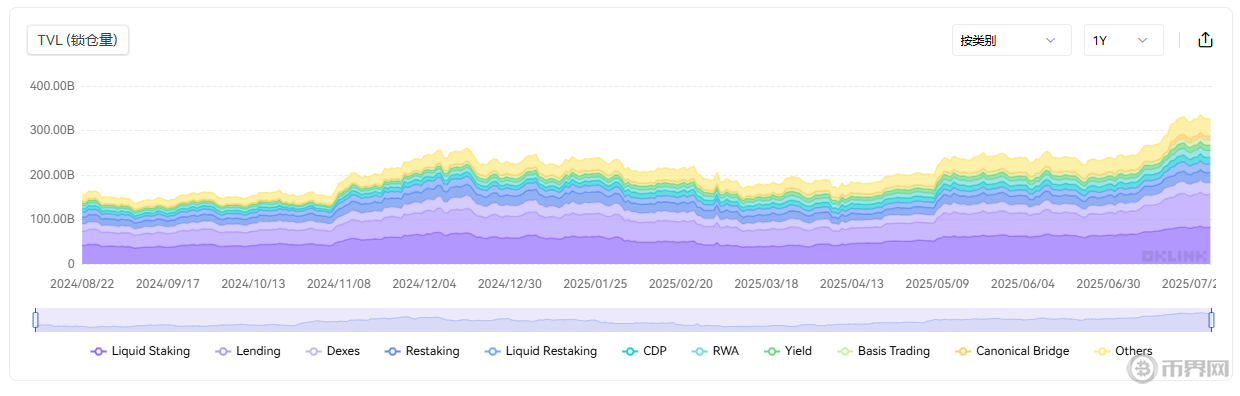This screenshot has height=396, width=1240.
Task: Expand the chevron beside 1Y
Action: pyautogui.click(x=1143, y=40)
